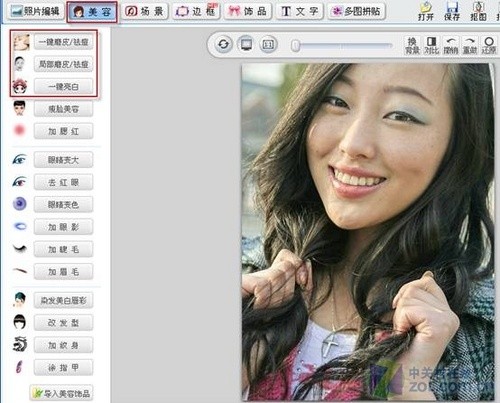
Task: Click the fit-to-screen monitor icon
Action: (246, 44)
